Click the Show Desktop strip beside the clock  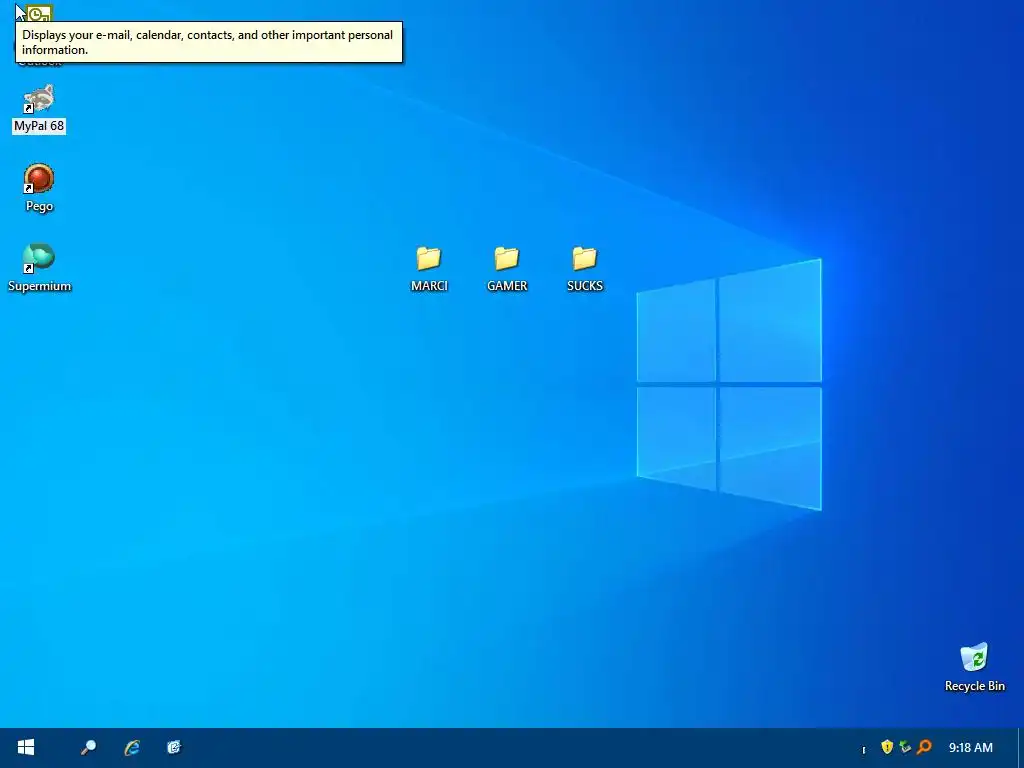coord(1020,748)
